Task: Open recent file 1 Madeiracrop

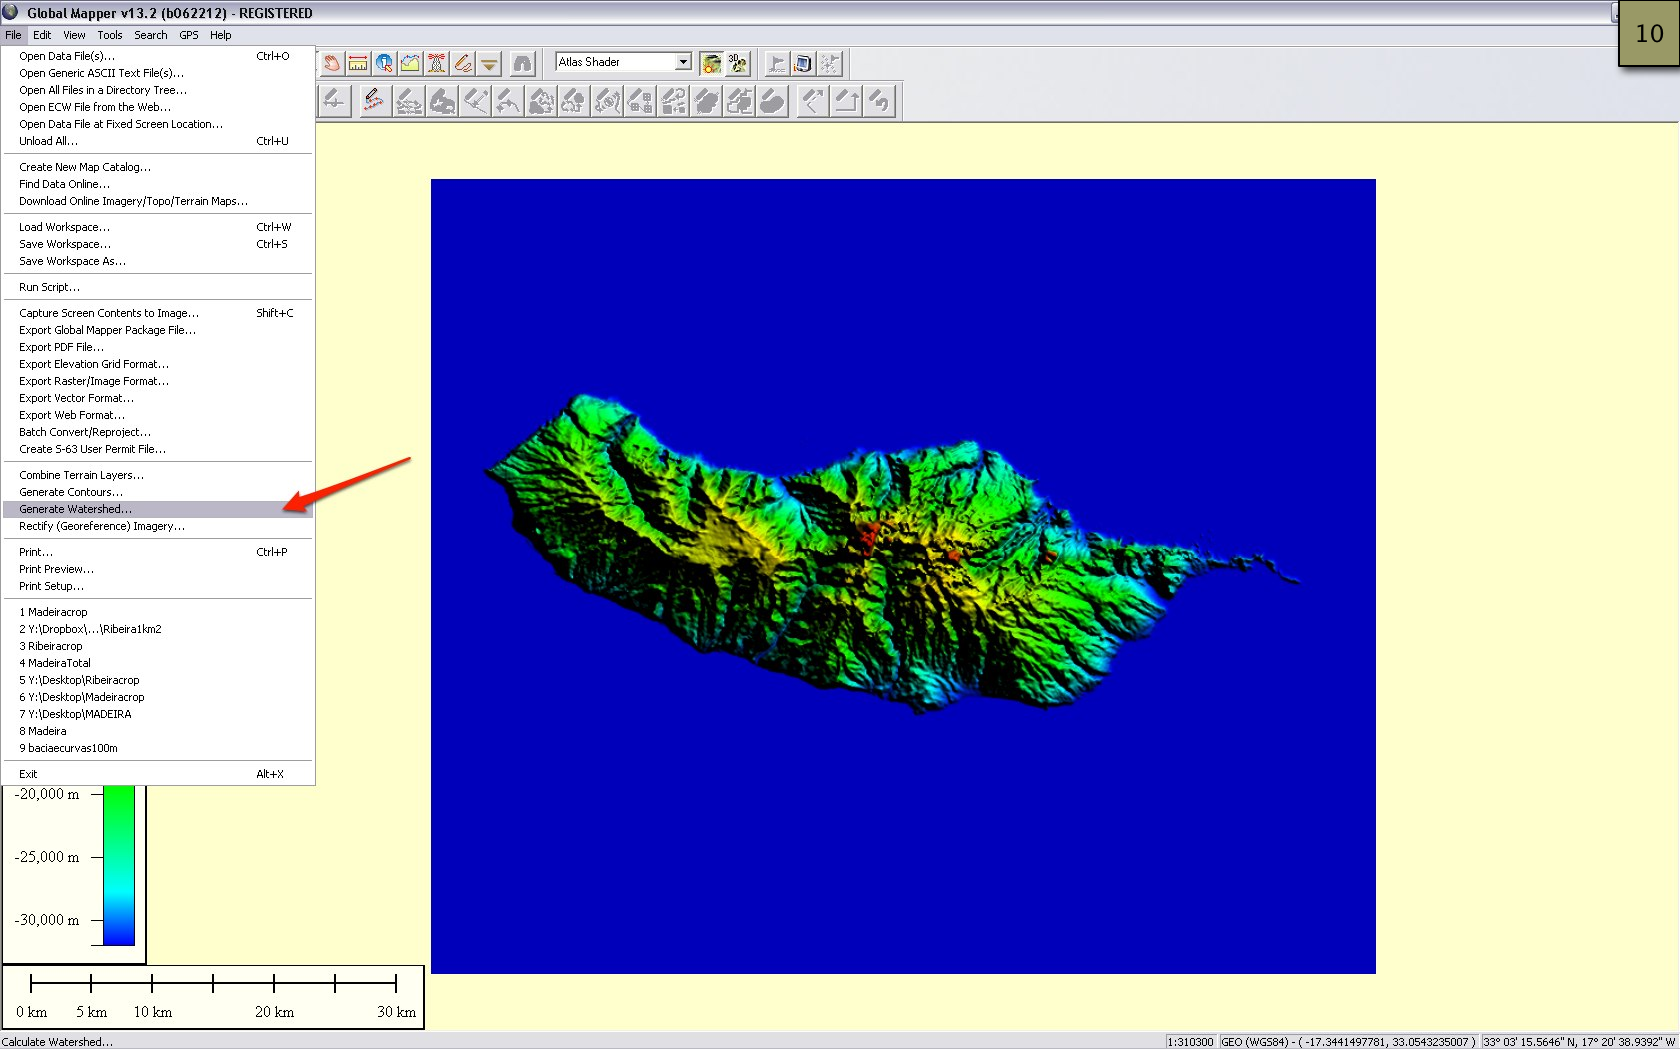Action: pos(158,612)
